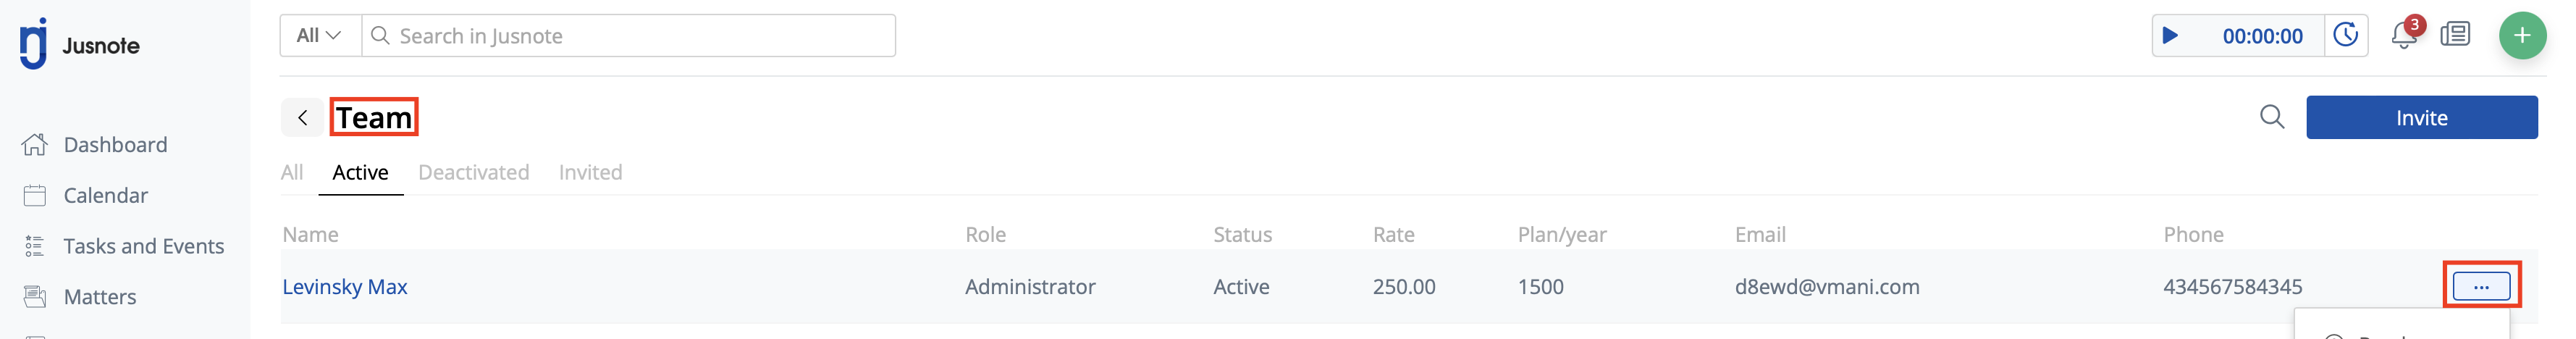Open the news feed icon

tap(2455, 35)
